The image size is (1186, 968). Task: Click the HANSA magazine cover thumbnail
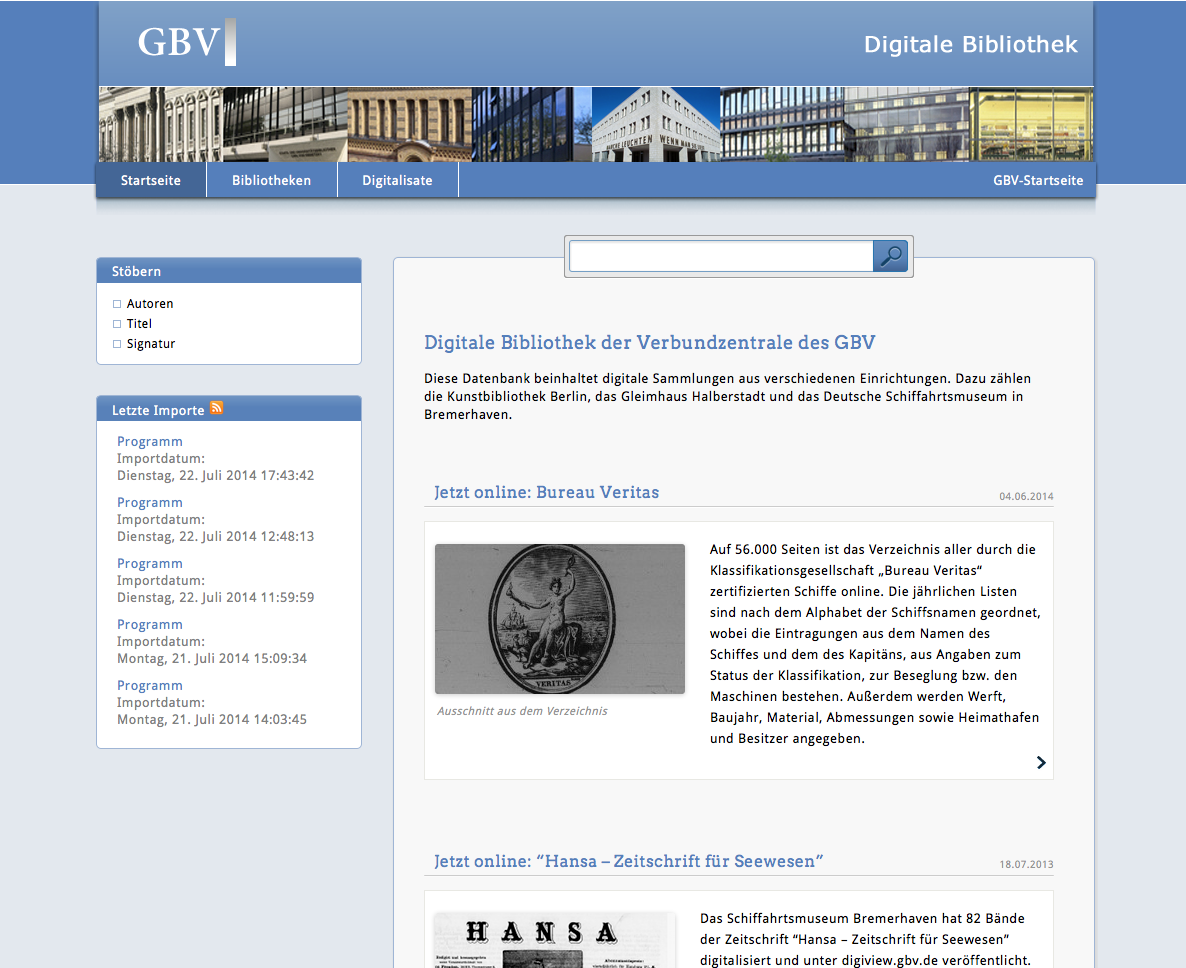(x=554, y=940)
